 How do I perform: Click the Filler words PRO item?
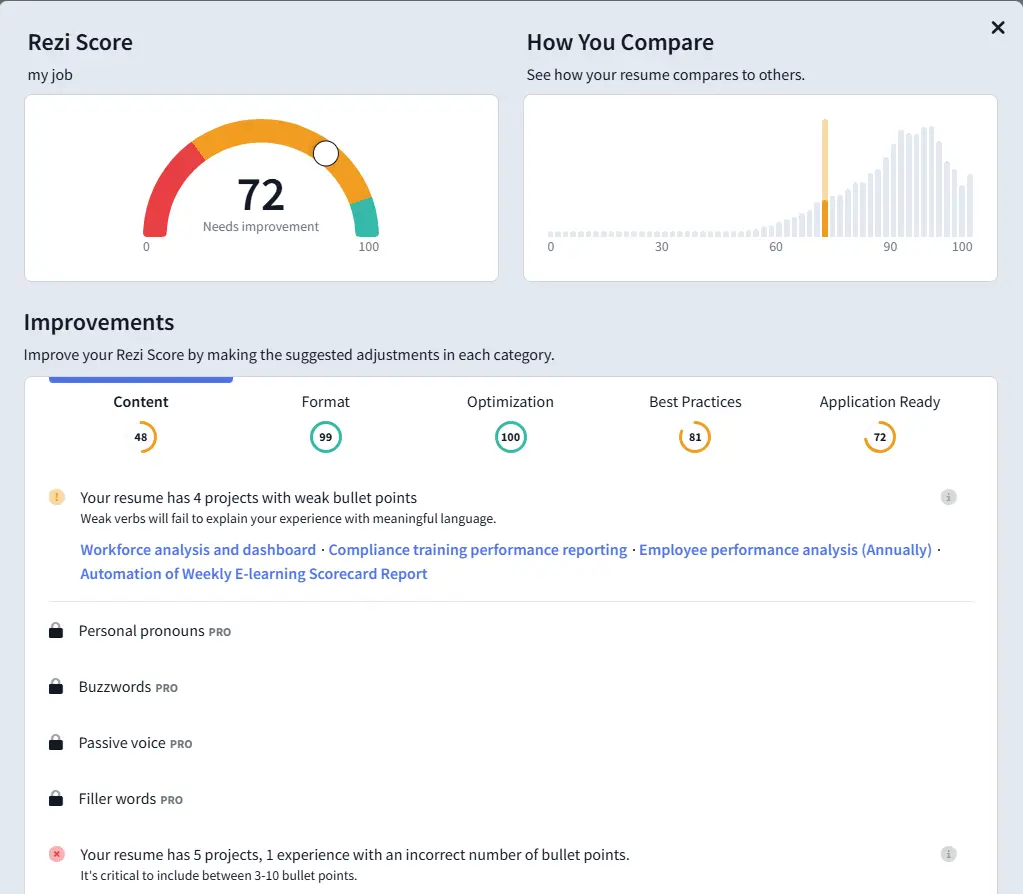(x=130, y=799)
